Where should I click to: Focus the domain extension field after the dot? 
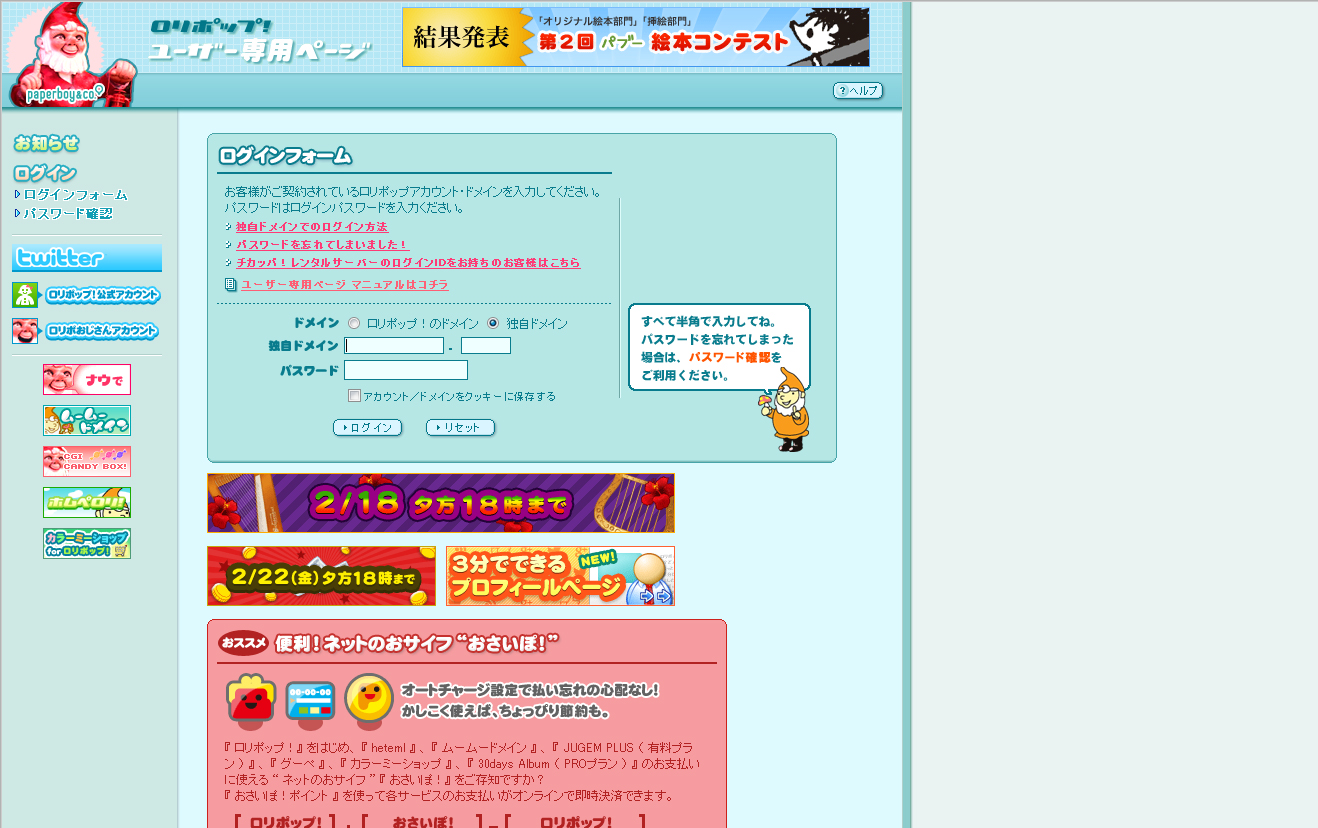(486, 346)
